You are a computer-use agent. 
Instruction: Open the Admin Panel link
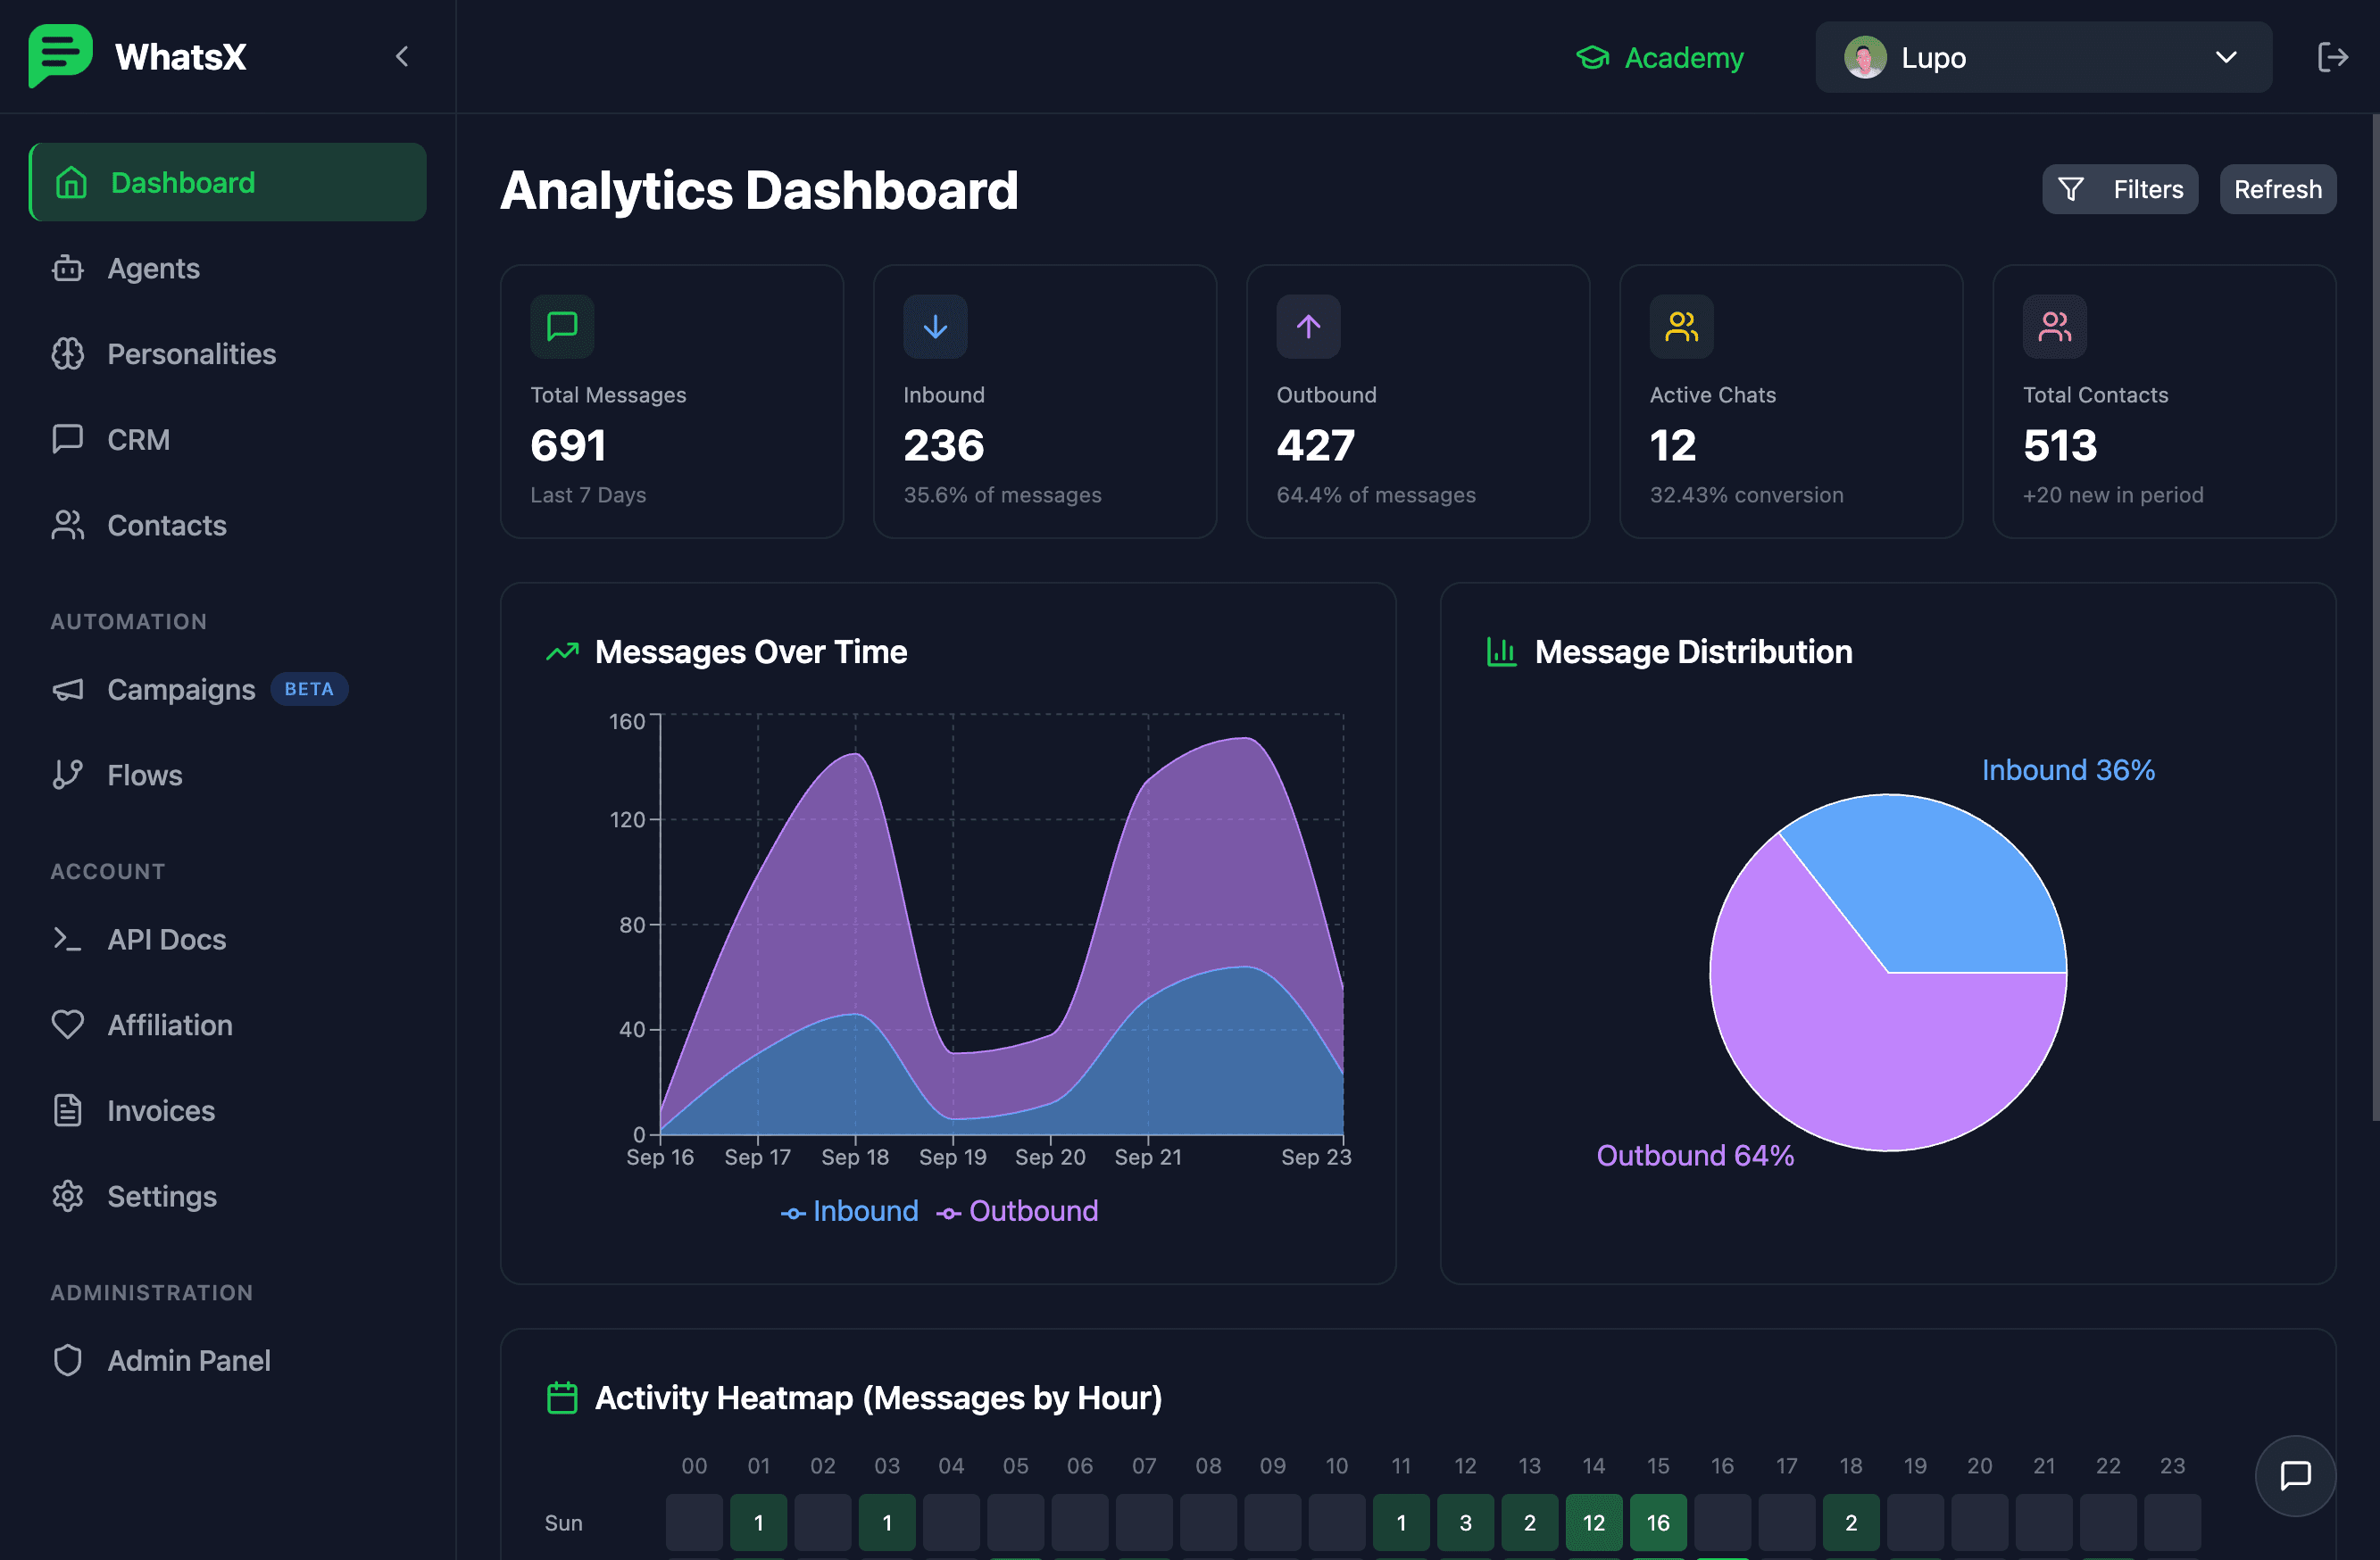188,1360
